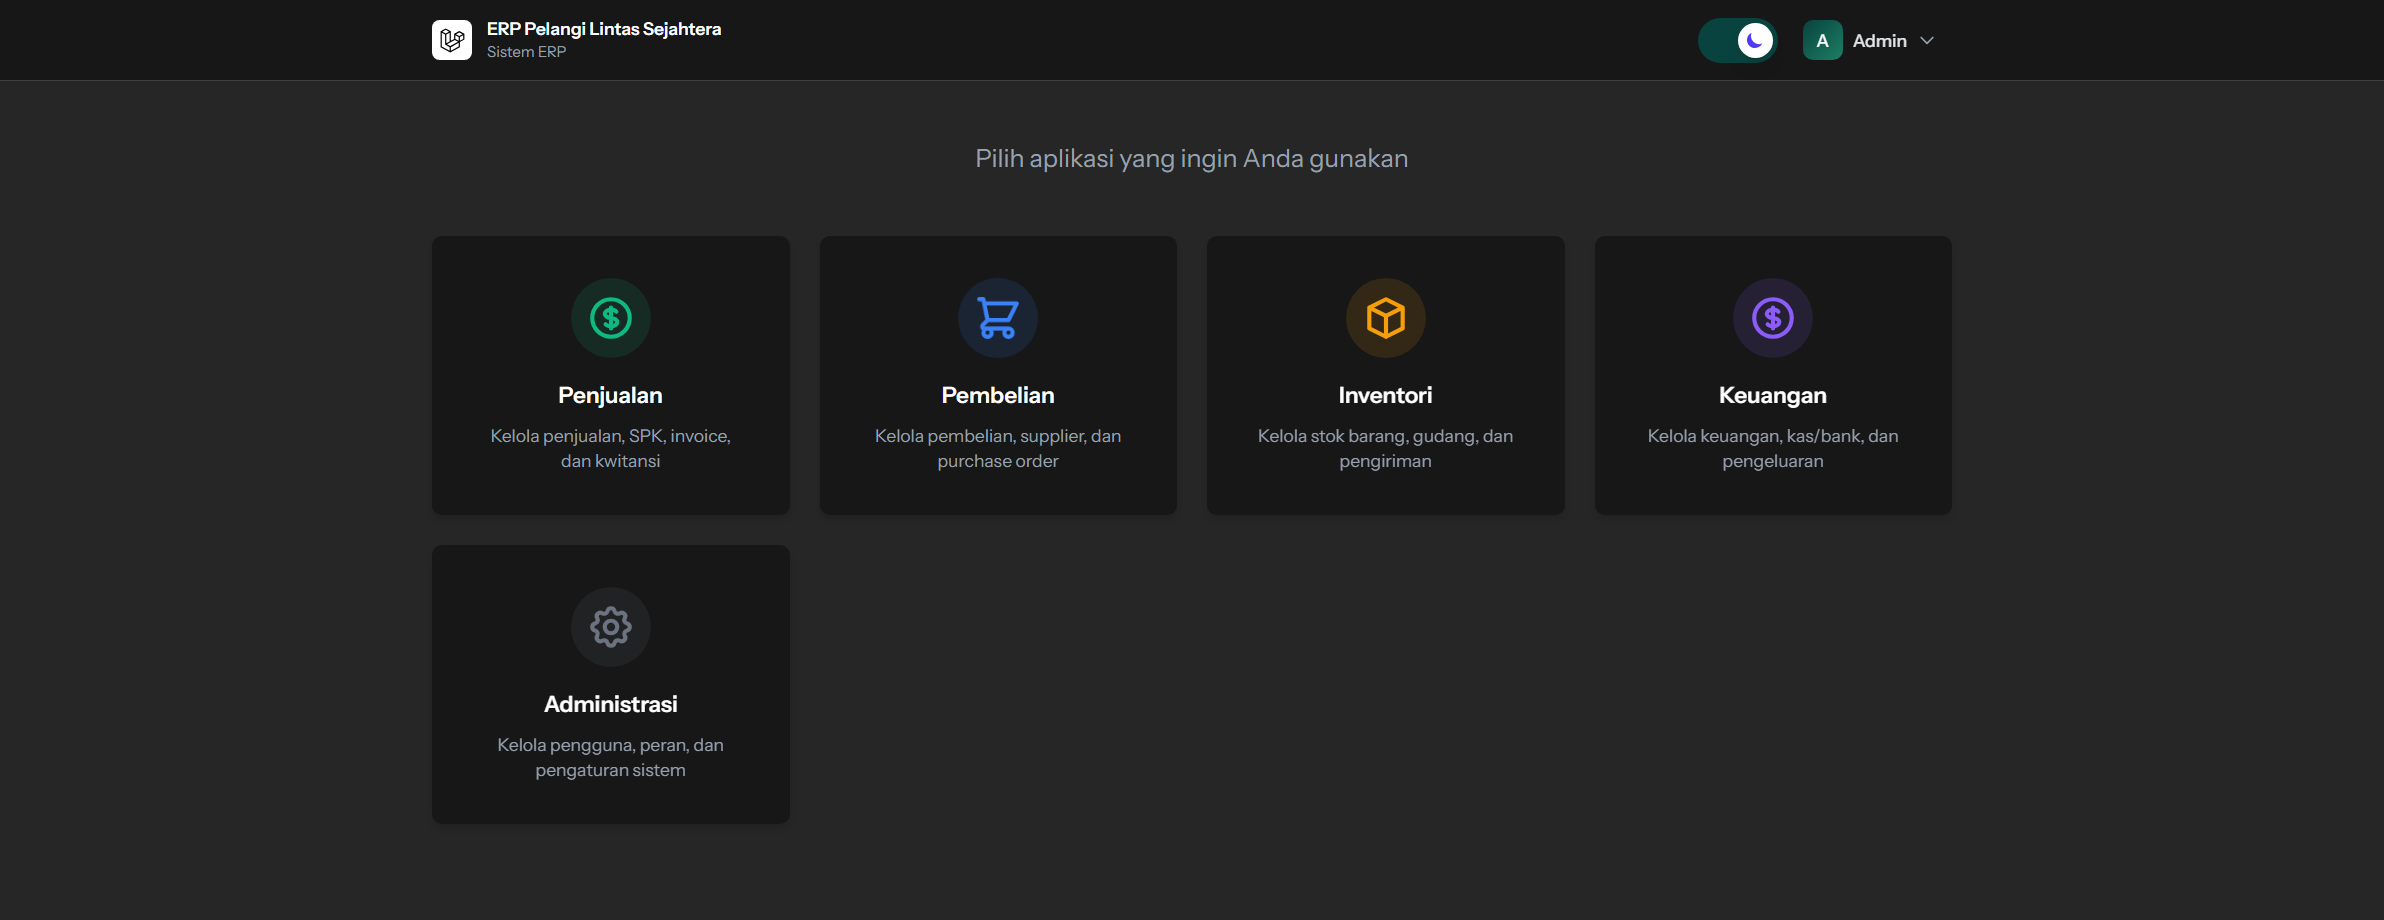Select the Inventori app title
The height and width of the screenshot is (920, 2384).
tap(1385, 395)
